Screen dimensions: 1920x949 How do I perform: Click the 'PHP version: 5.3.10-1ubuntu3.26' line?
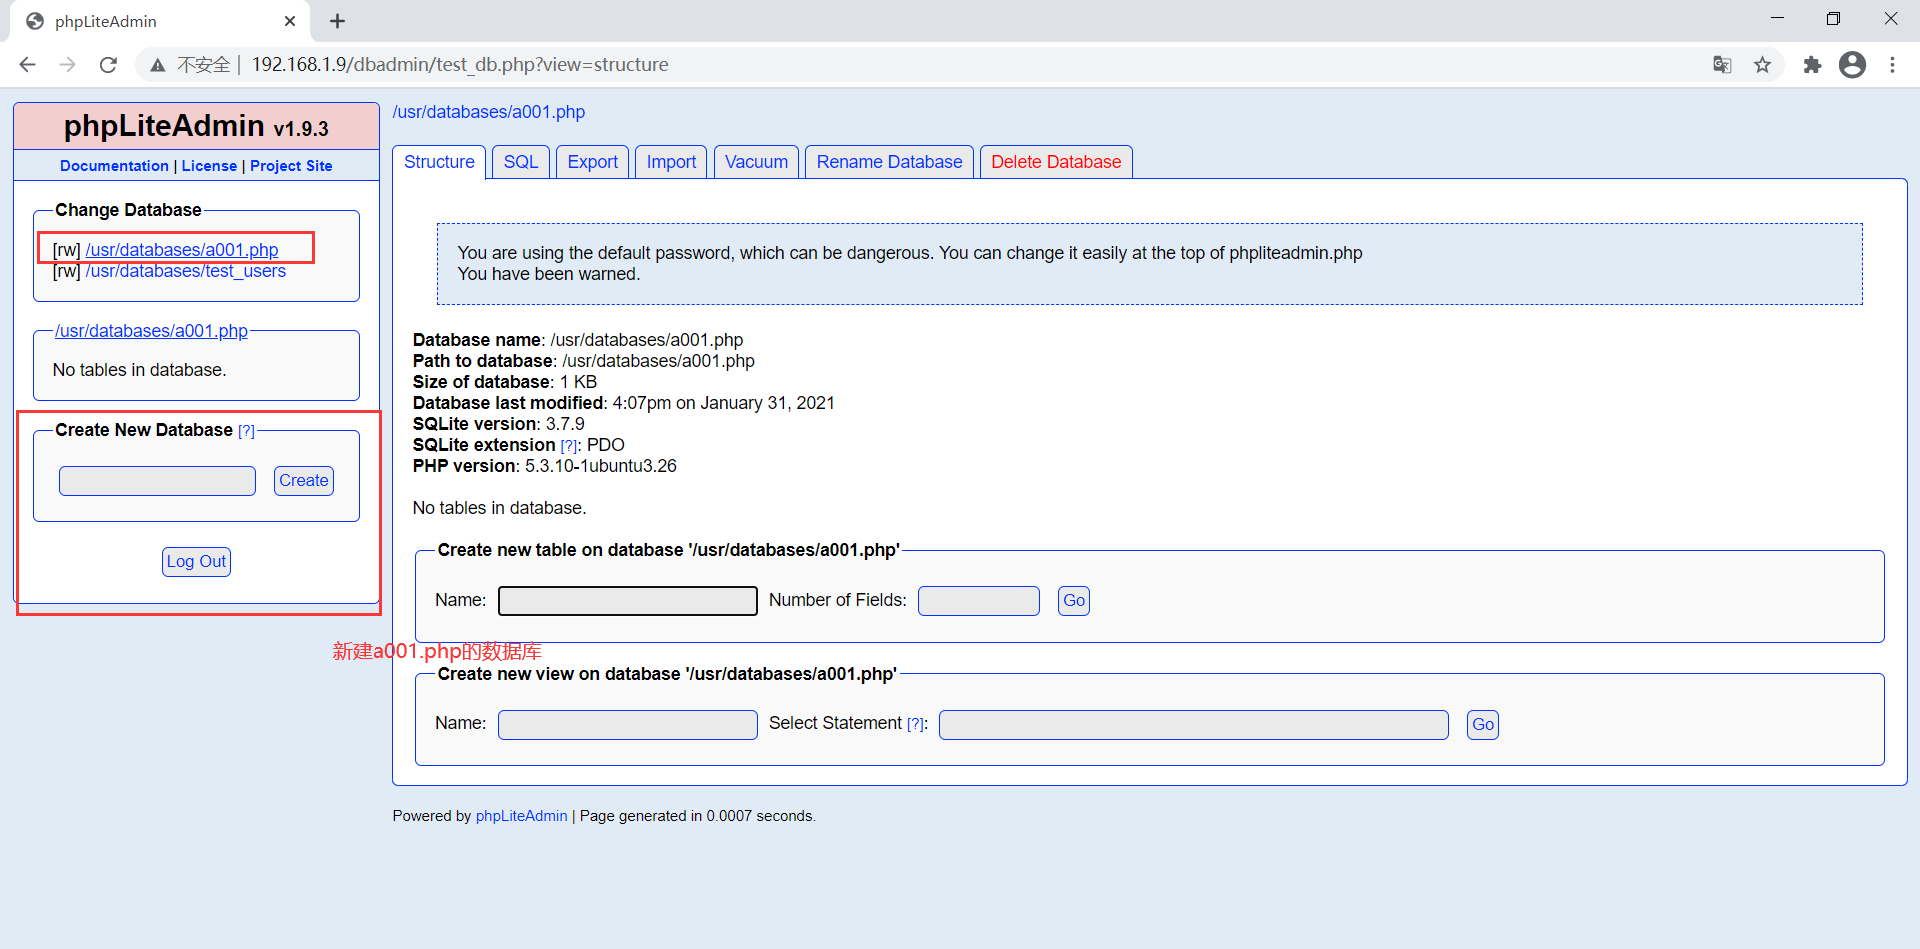coord(545,466)
